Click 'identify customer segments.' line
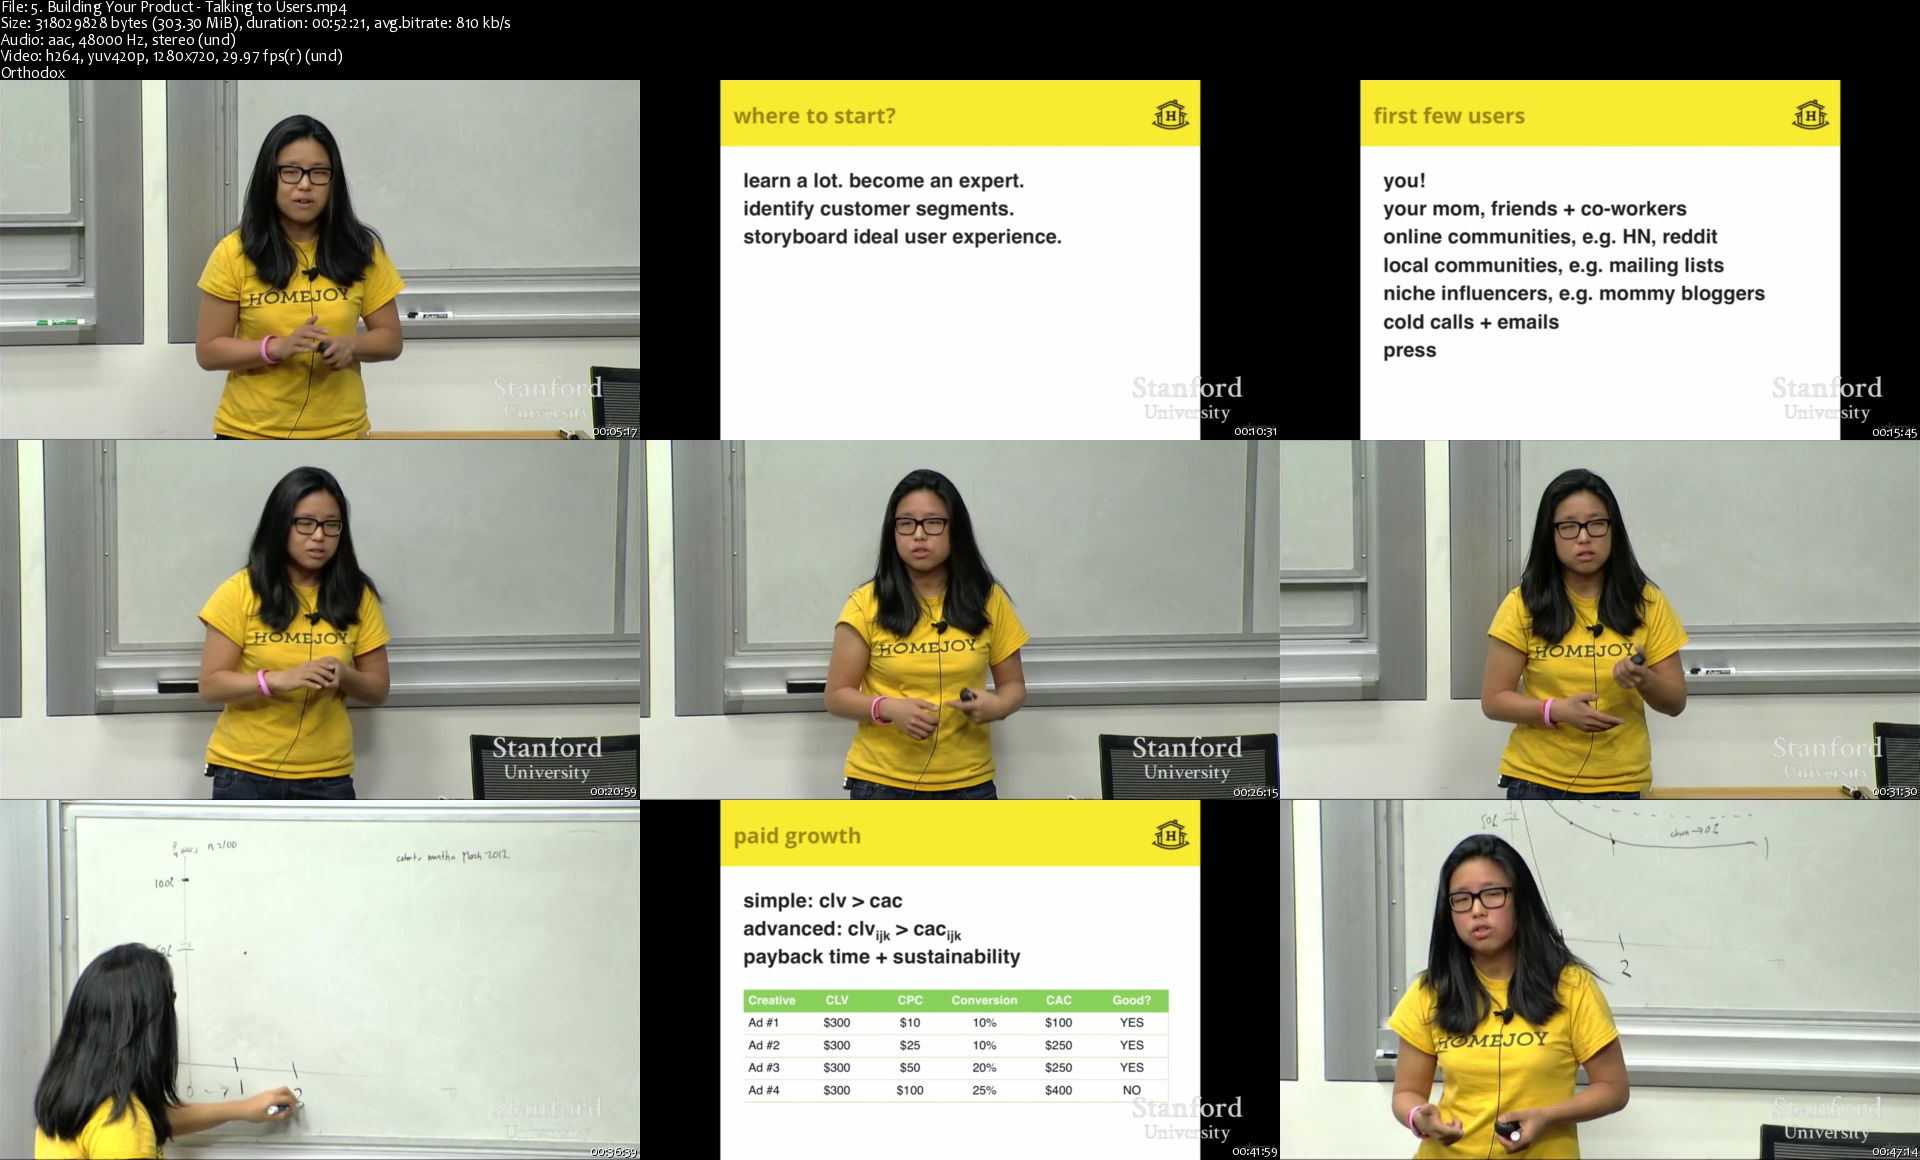1920x1160 pixels. 878,209
